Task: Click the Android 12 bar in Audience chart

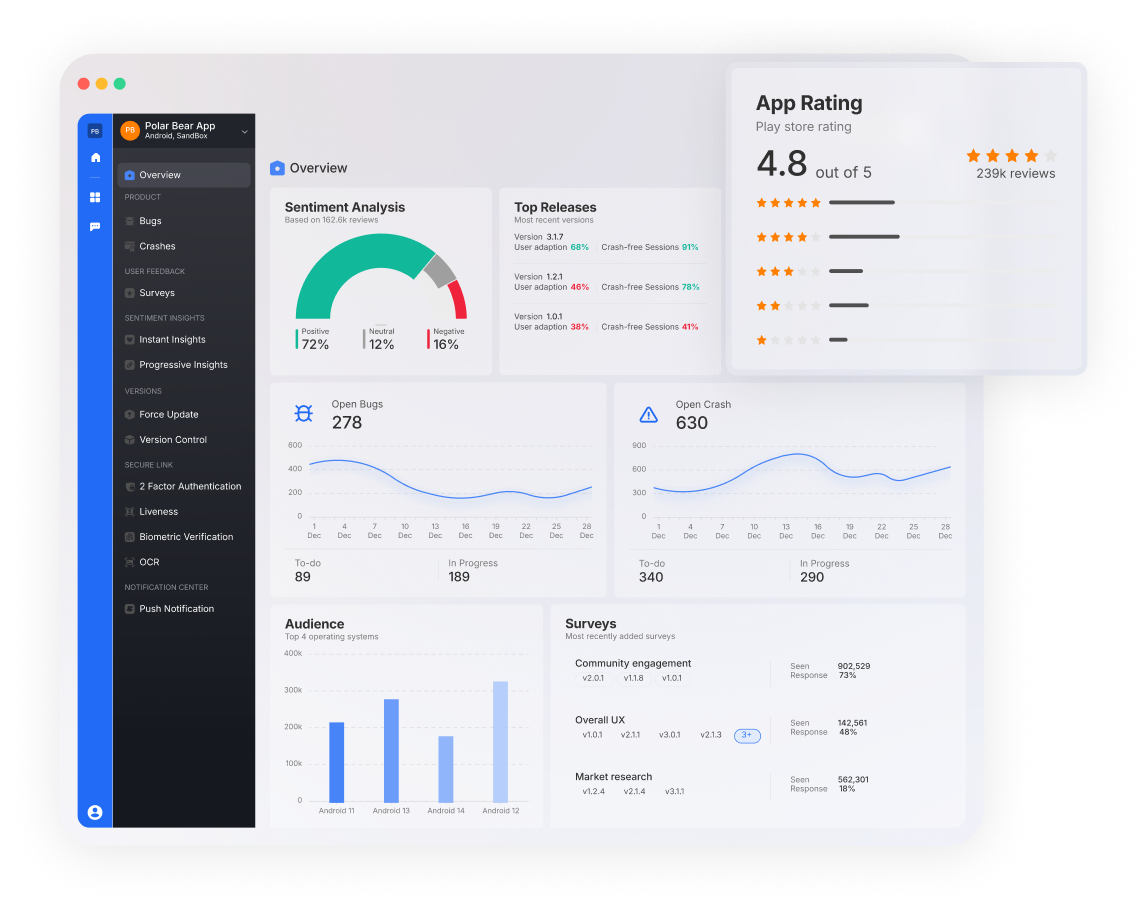Action: (x=500, y=740)
